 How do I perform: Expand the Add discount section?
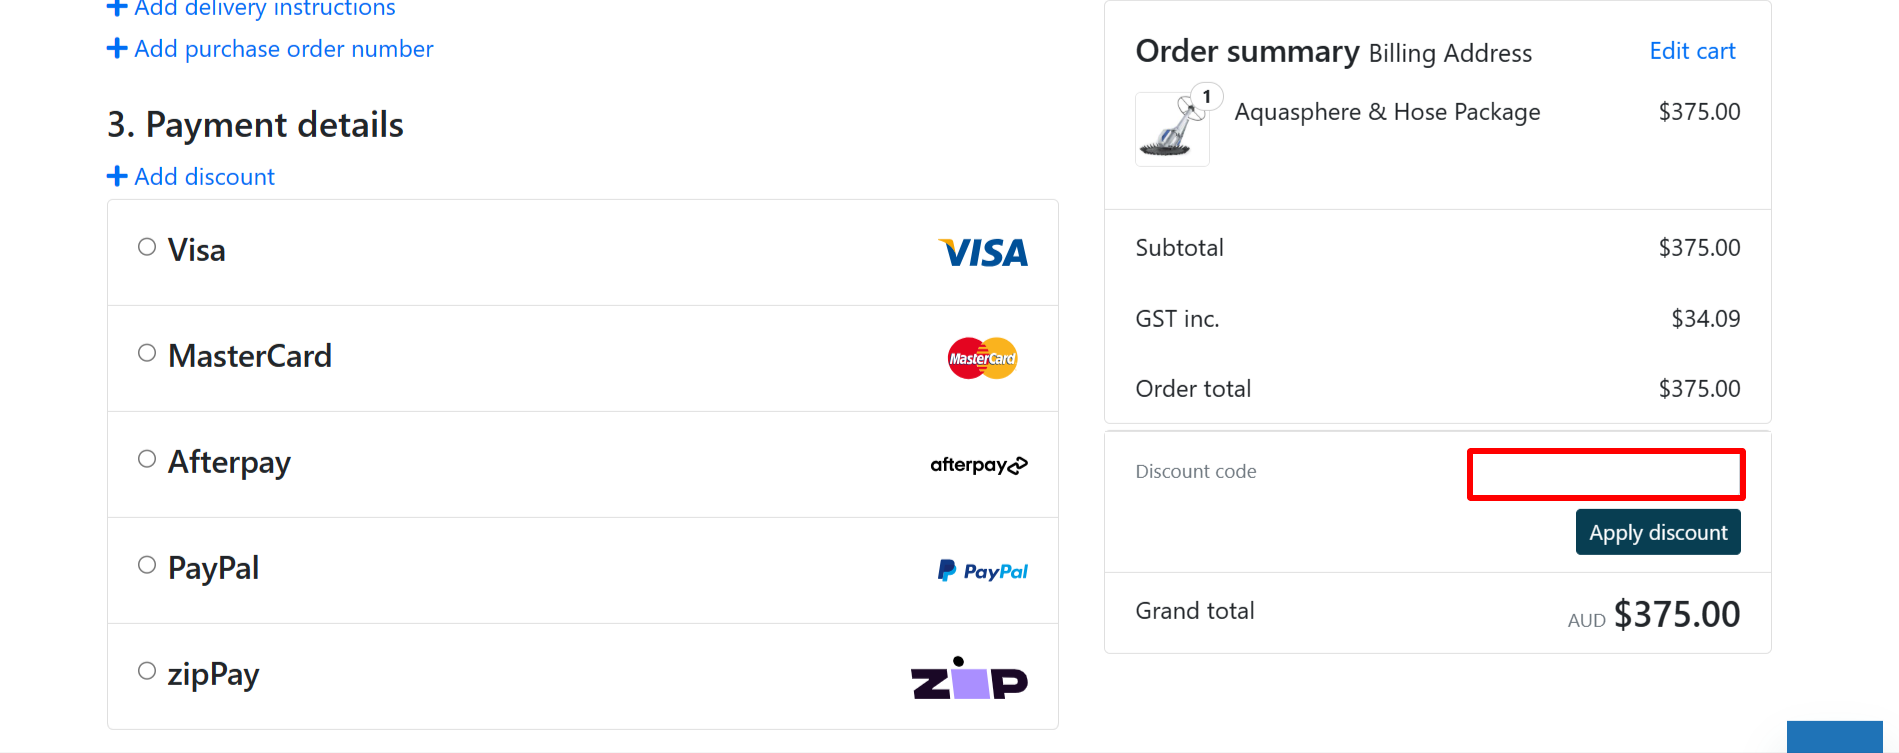[204, 176]
